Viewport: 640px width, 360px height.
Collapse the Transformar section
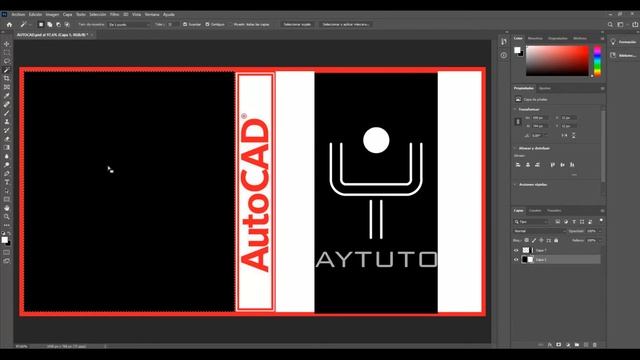(515, 109)
